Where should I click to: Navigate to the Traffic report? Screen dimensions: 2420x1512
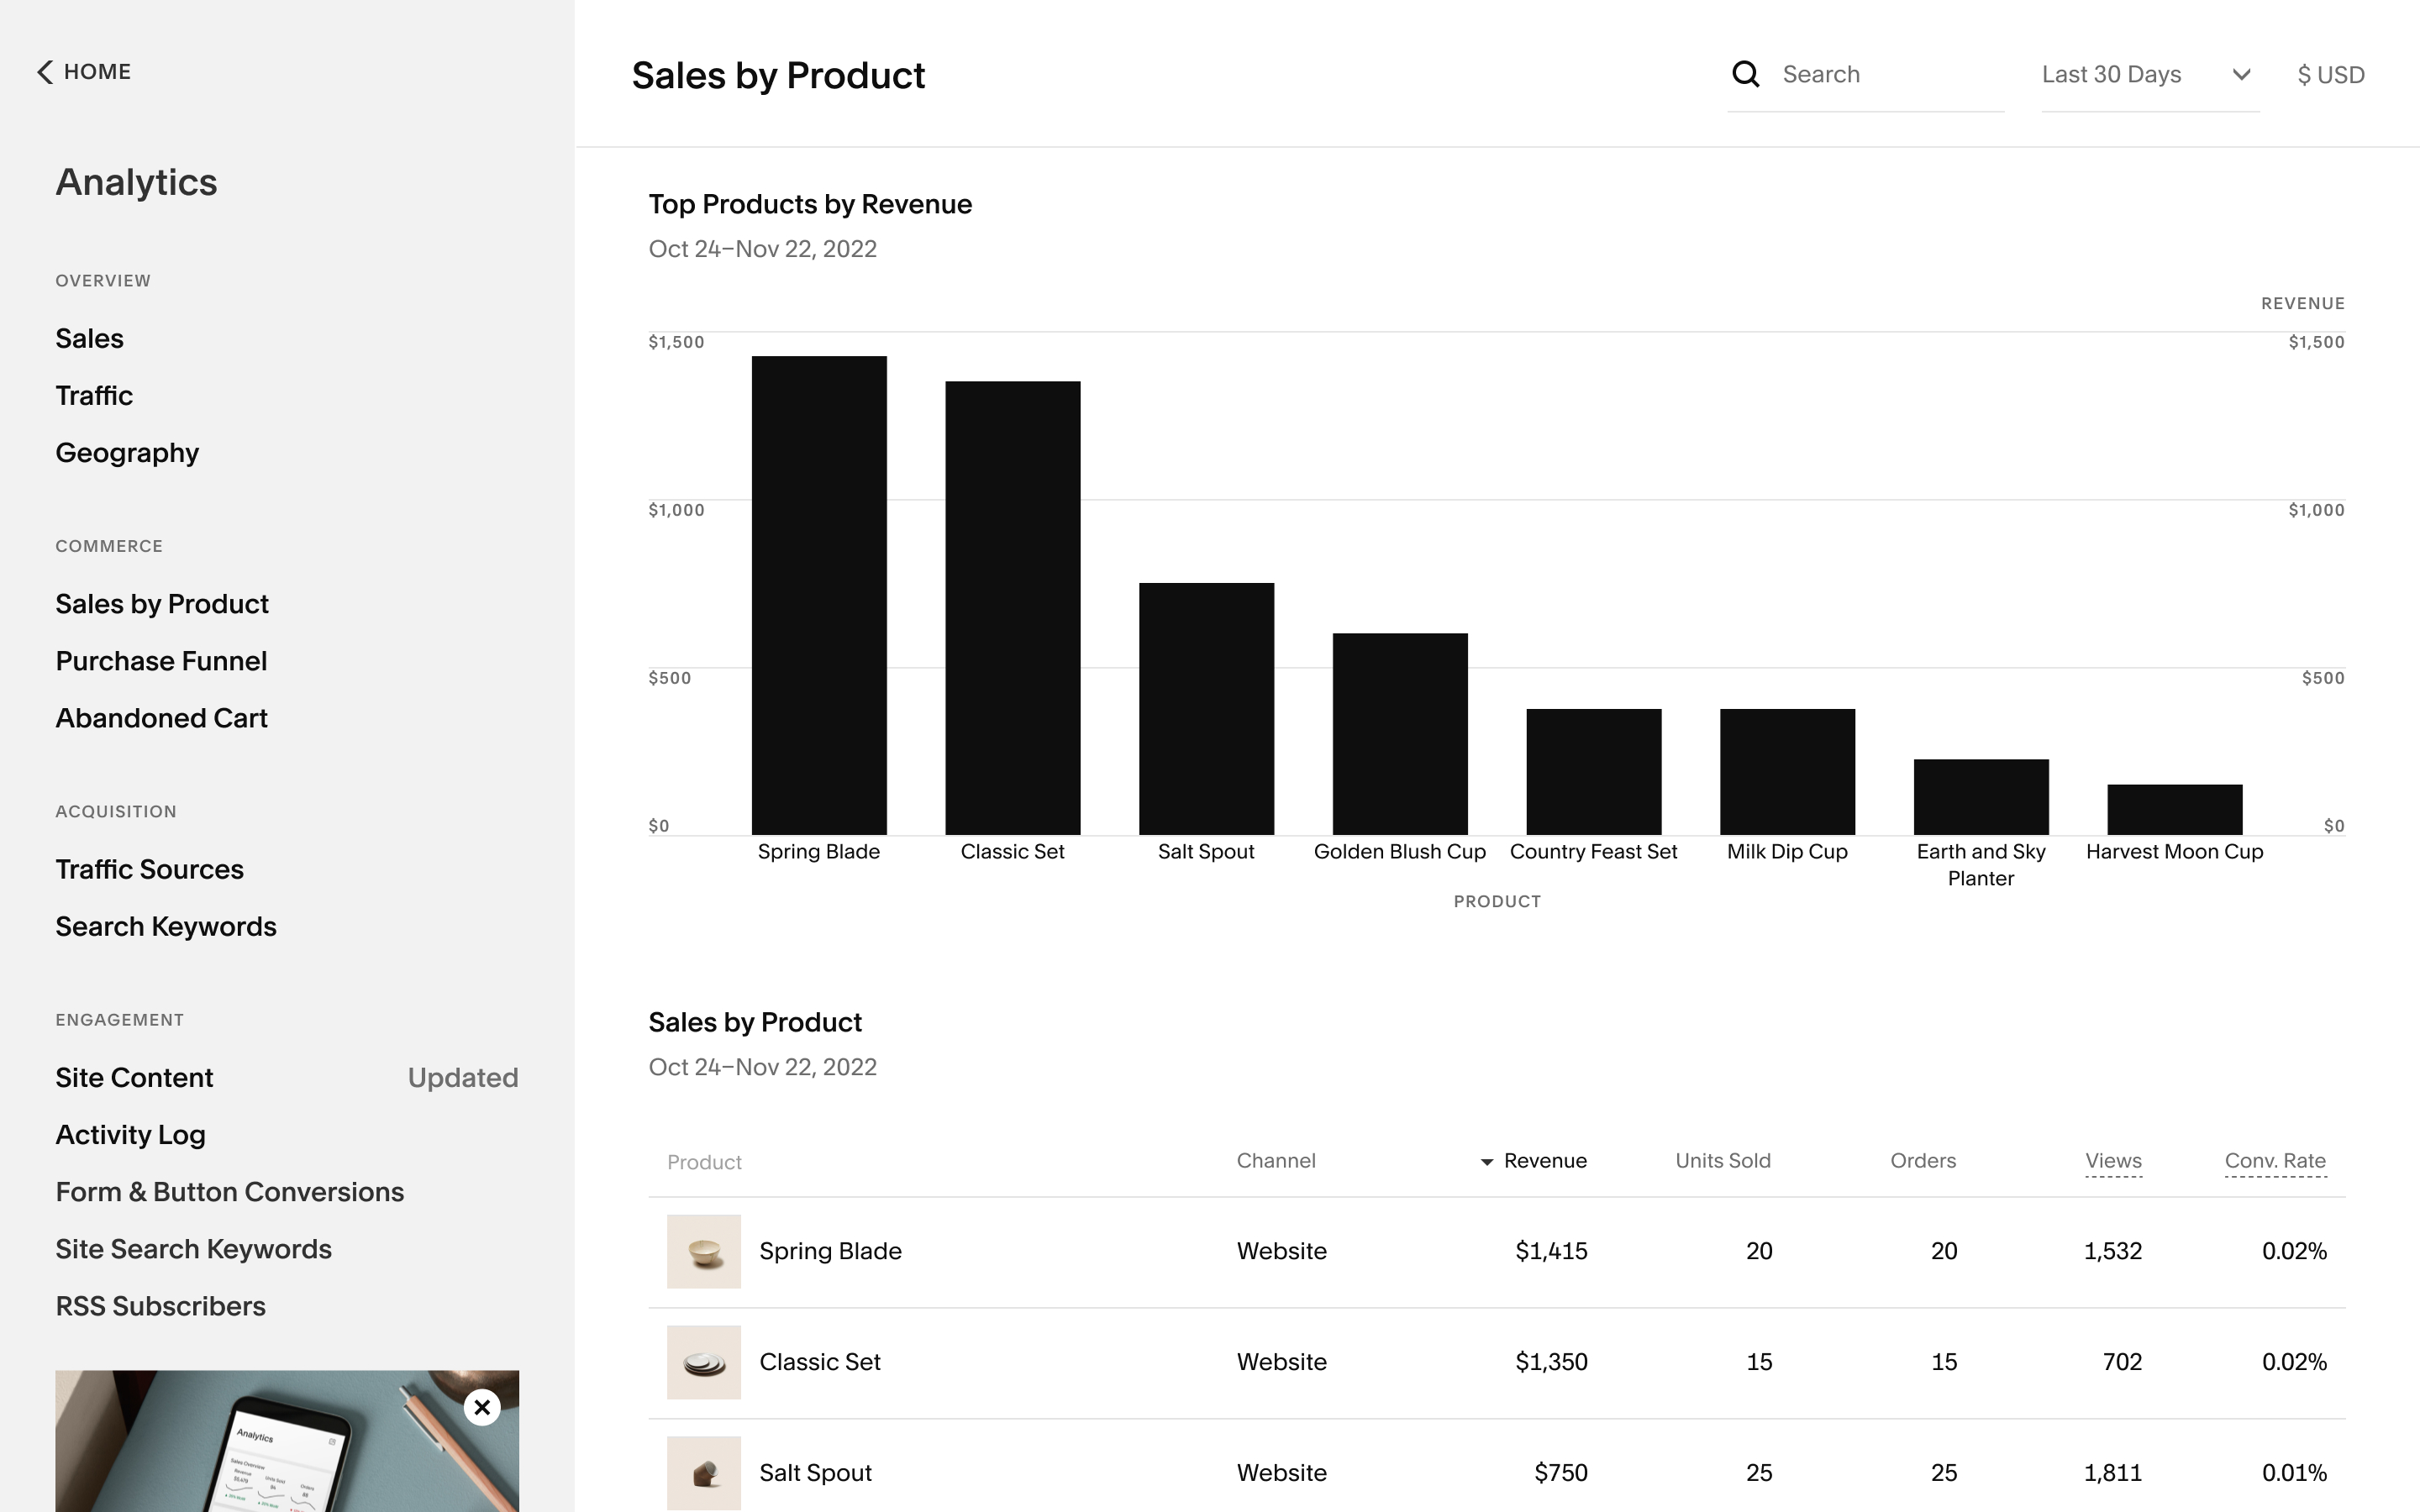tap(94, 395)
